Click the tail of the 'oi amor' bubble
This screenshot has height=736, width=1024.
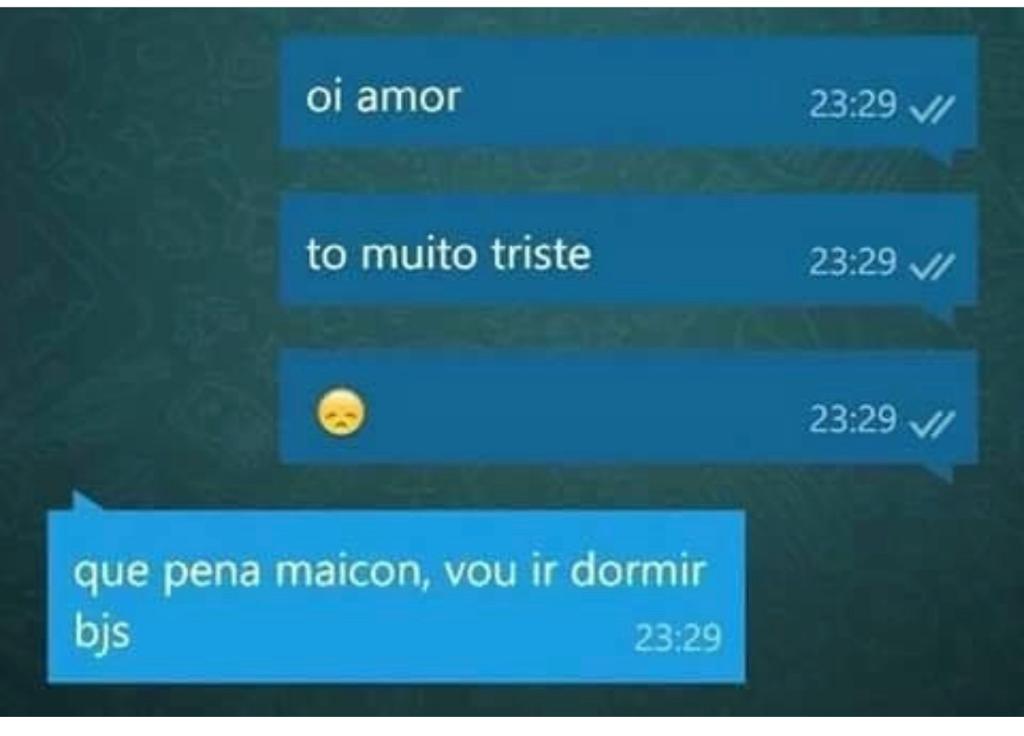click(x=957, y=157)
